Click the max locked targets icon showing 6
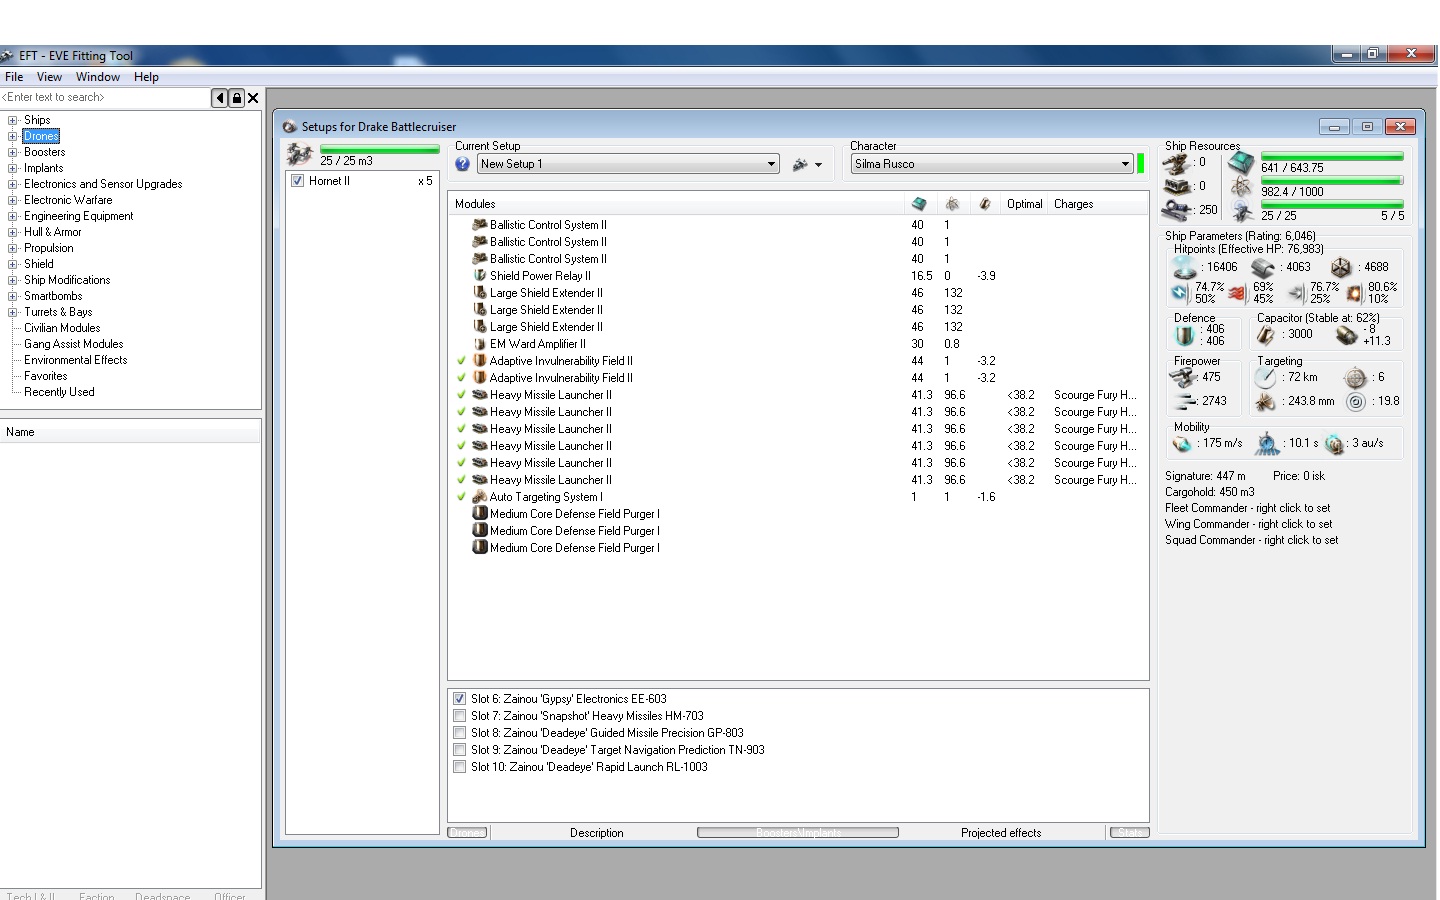The height and width of the screenshot is (900, 1440). 1355,377
